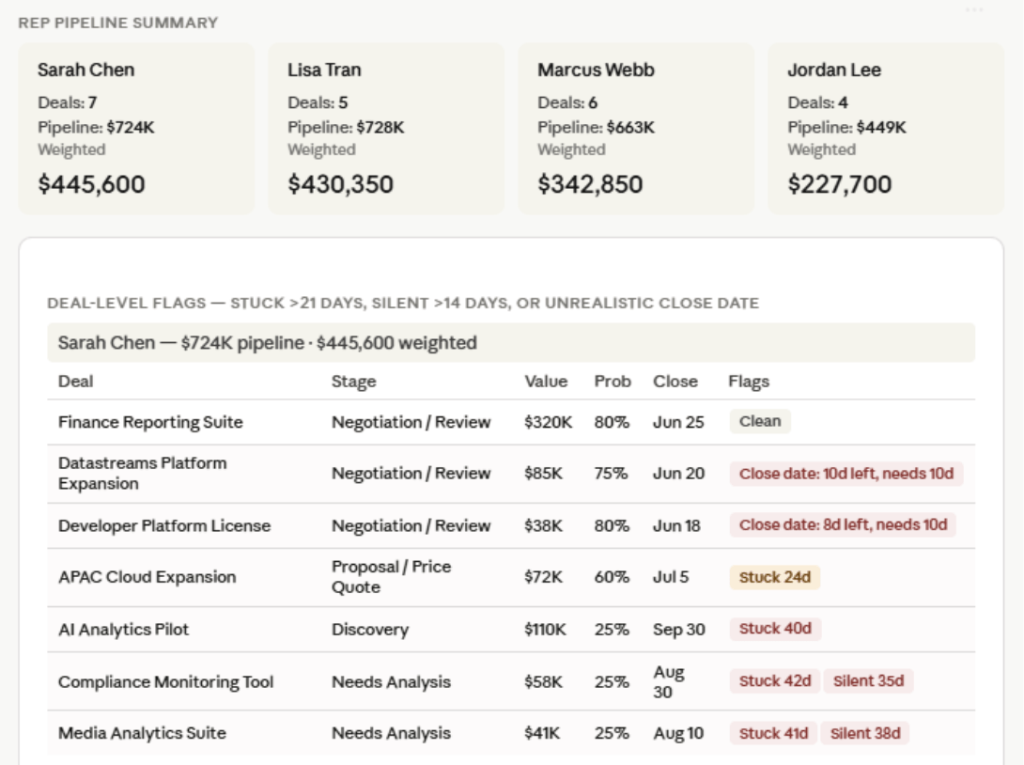Click Sarah Chen's weighted amount $445,600
1024x765 pixels.
(x=91, y=184)
